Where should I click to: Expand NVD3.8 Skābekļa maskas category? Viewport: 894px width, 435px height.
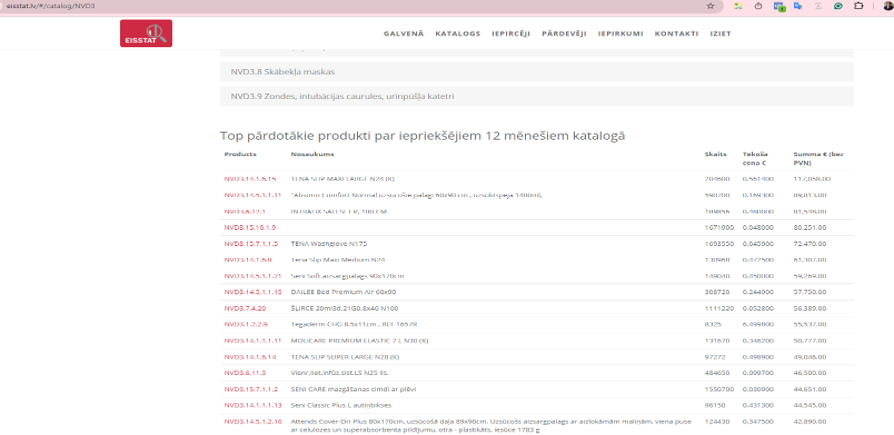point(537,72)
